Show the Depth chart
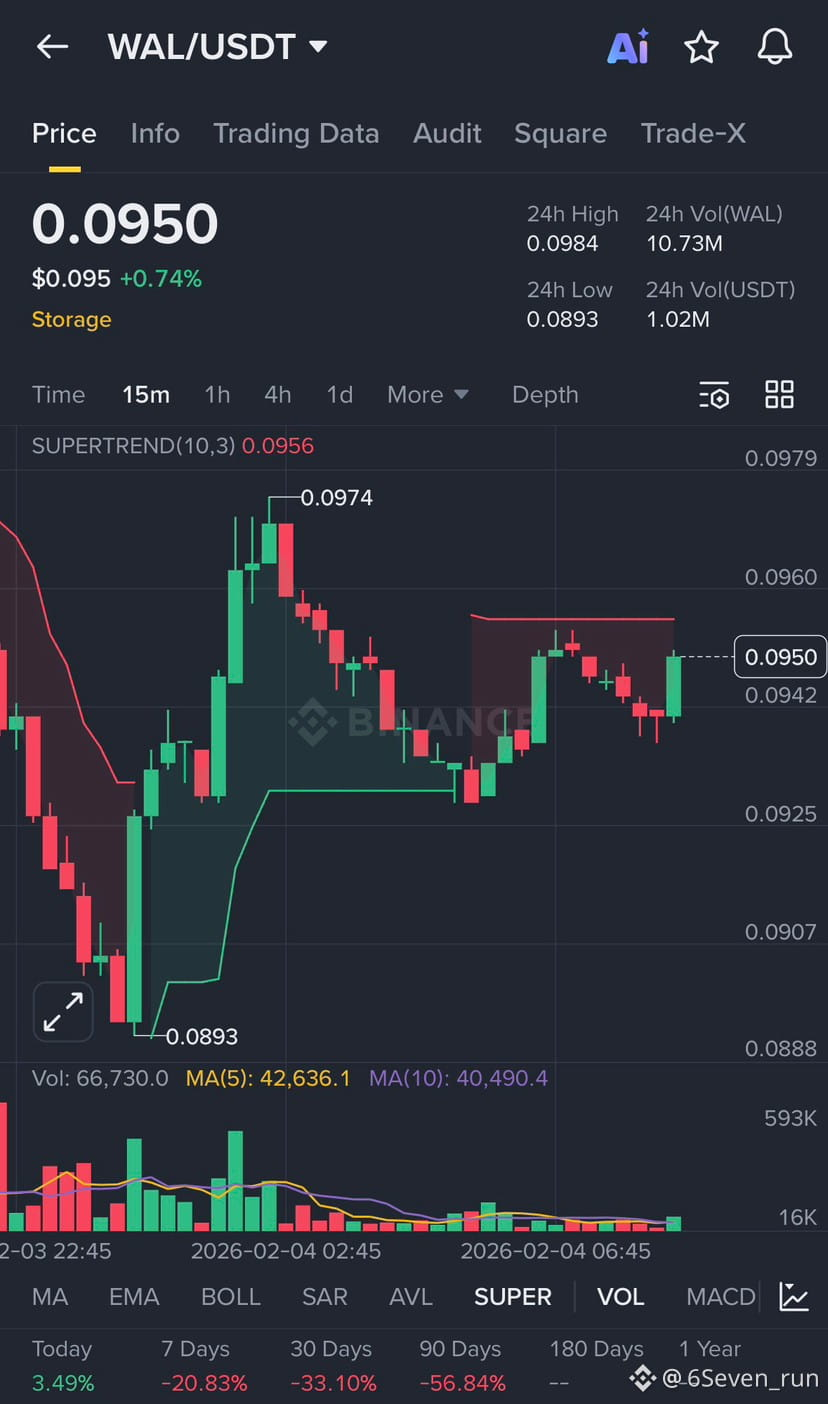The height and width of the screenshot is (1404, 828). coord(545,395)
